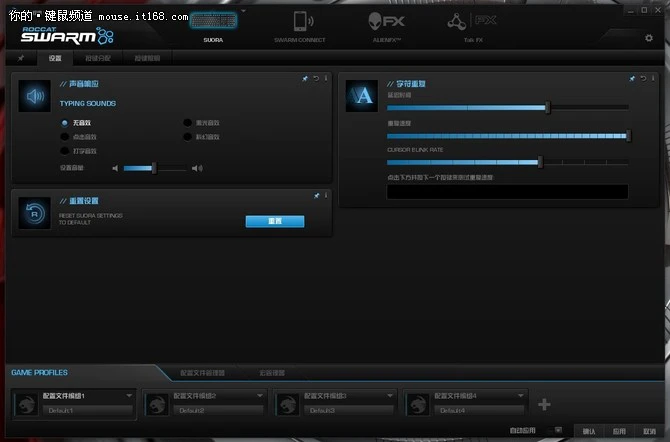Select the top-right typing sound radio option

pos(187,122)
